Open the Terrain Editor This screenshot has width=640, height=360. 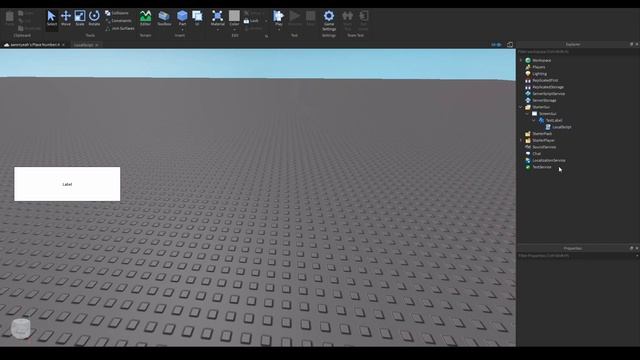145,18
